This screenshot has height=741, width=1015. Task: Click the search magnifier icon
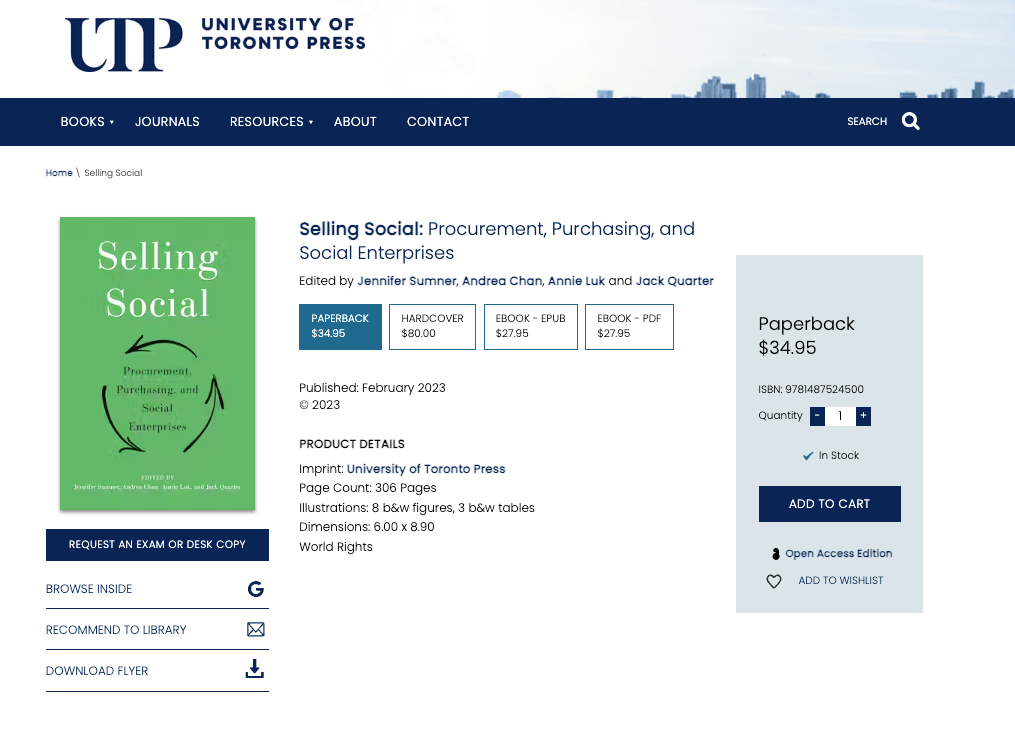tap(910, 121)
